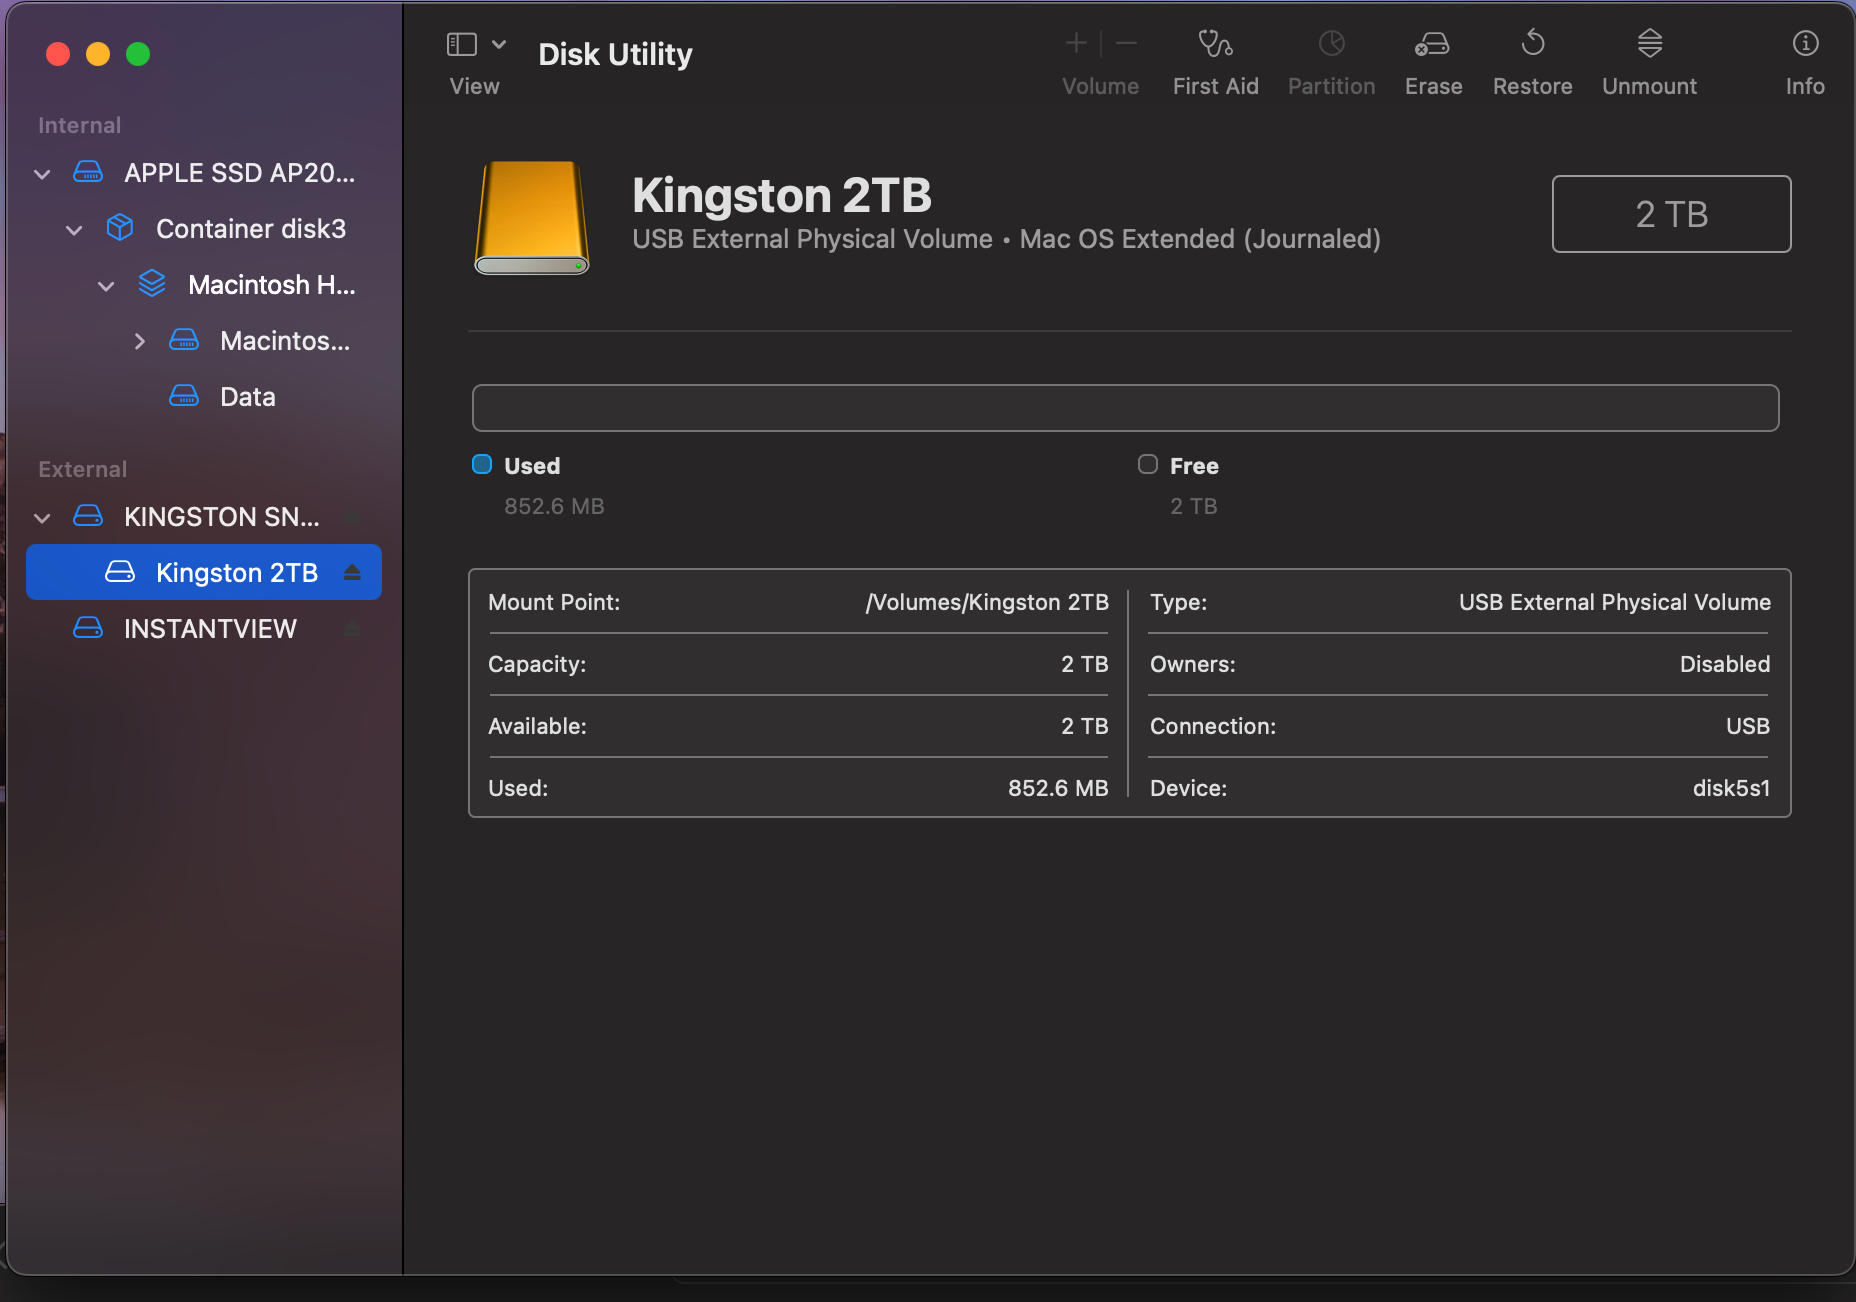The height and width of the screenshot is (1302, 1856).
Task: Click the Unmount icon in toolbar
Action: click(x=1650, y=43)
